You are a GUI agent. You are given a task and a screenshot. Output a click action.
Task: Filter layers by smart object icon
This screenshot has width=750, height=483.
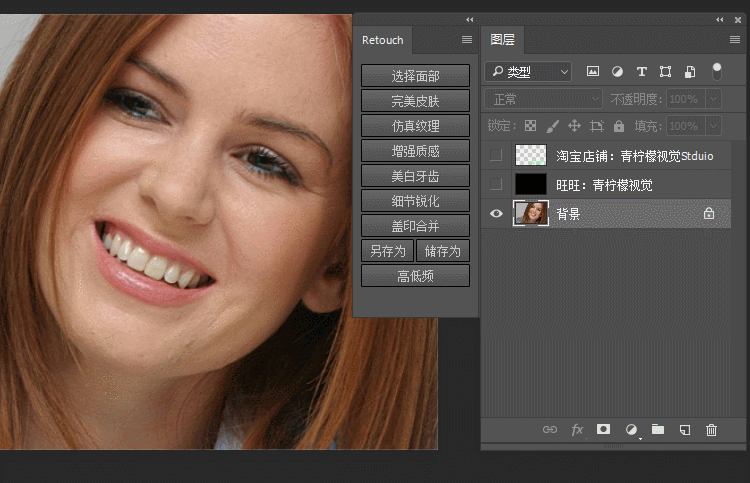point(690,72)
